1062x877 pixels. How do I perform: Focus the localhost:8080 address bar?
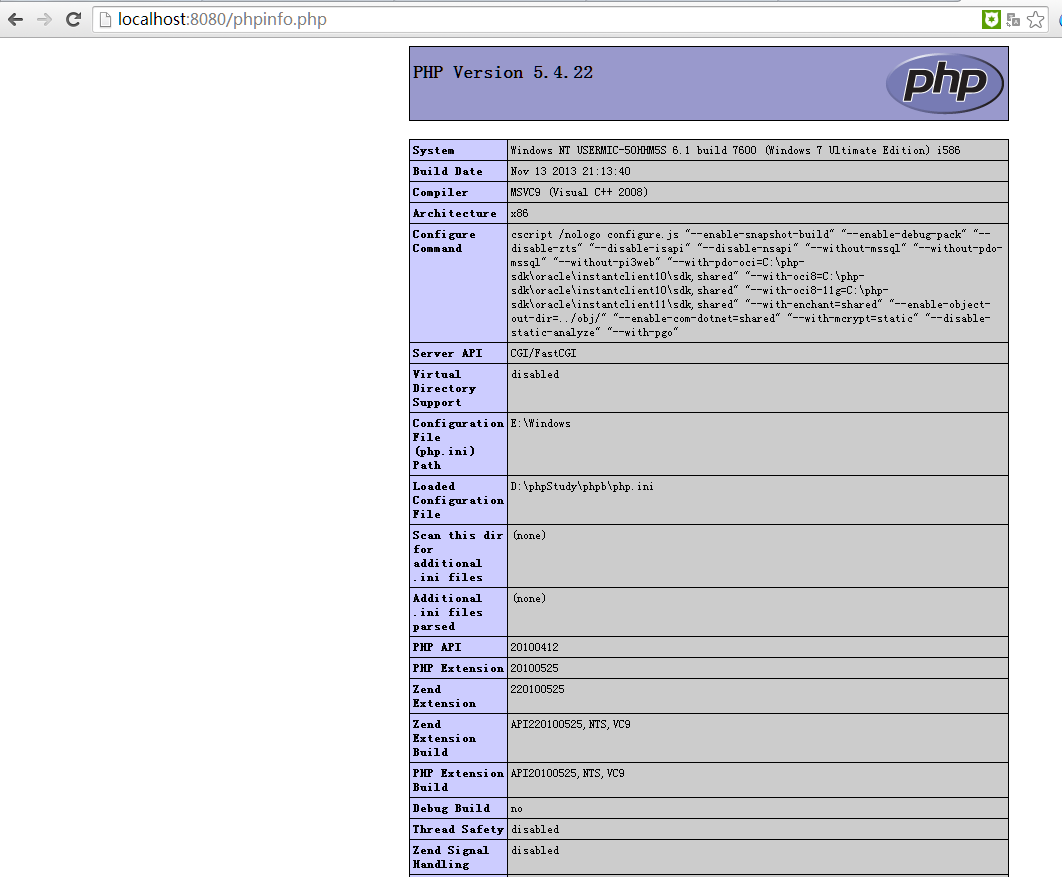point(500,20)
